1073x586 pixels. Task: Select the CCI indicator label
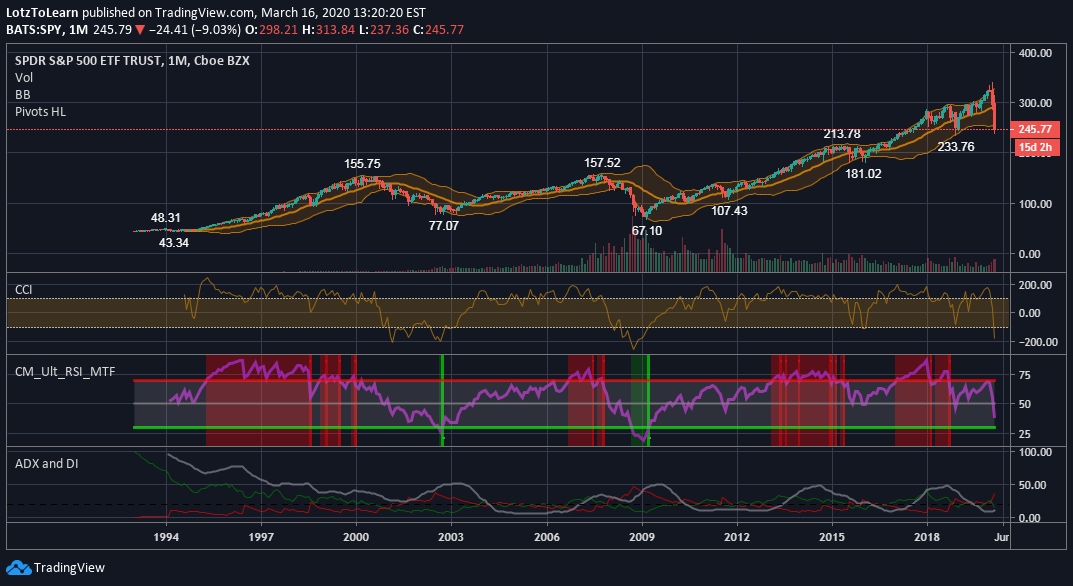pos(24,290)
